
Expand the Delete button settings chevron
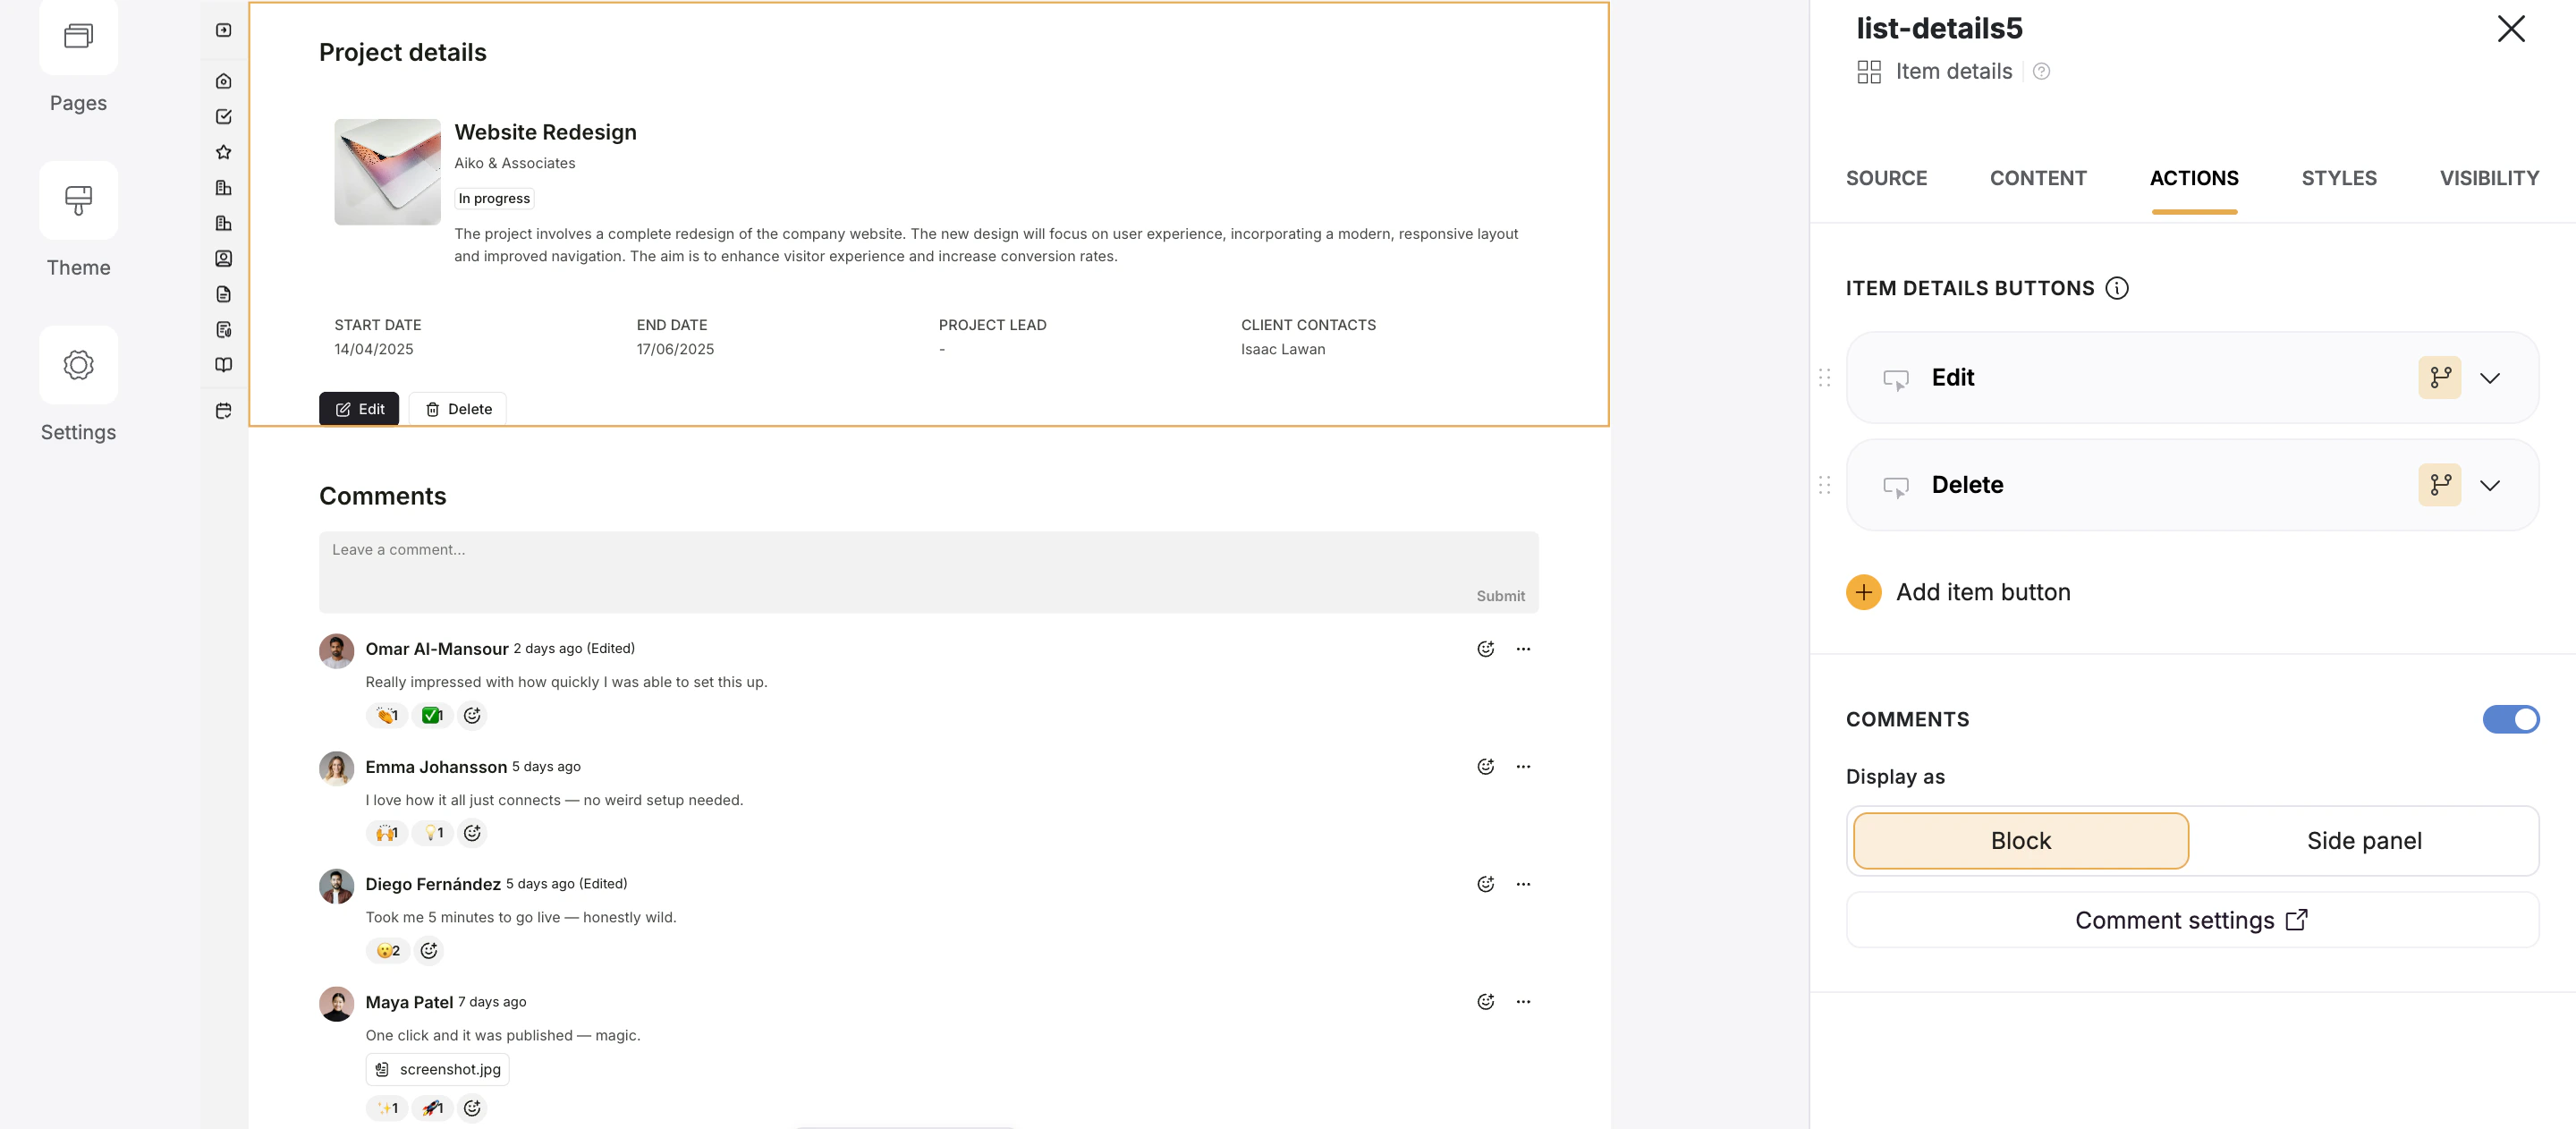point(2490,485)
